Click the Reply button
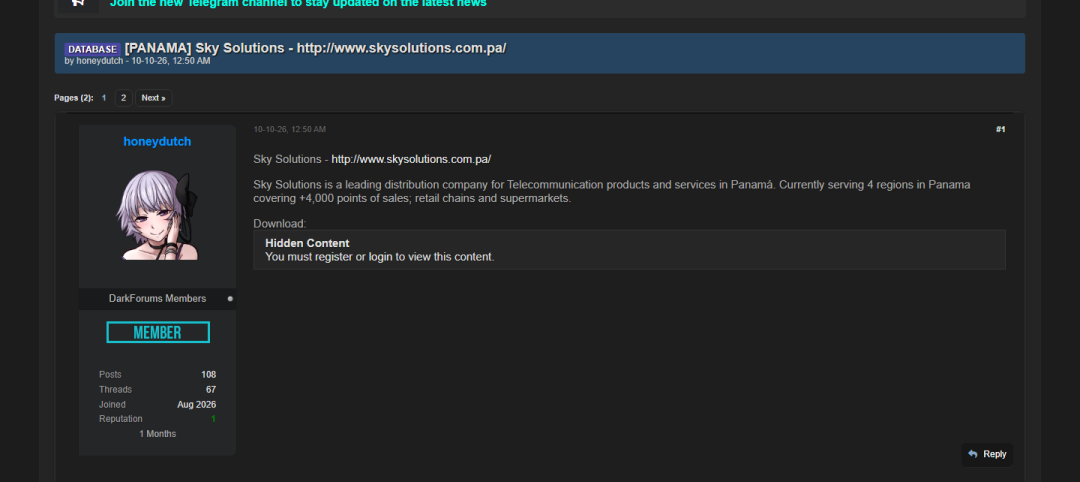Screen dimensions: 1080x482 tap(987, 454)
